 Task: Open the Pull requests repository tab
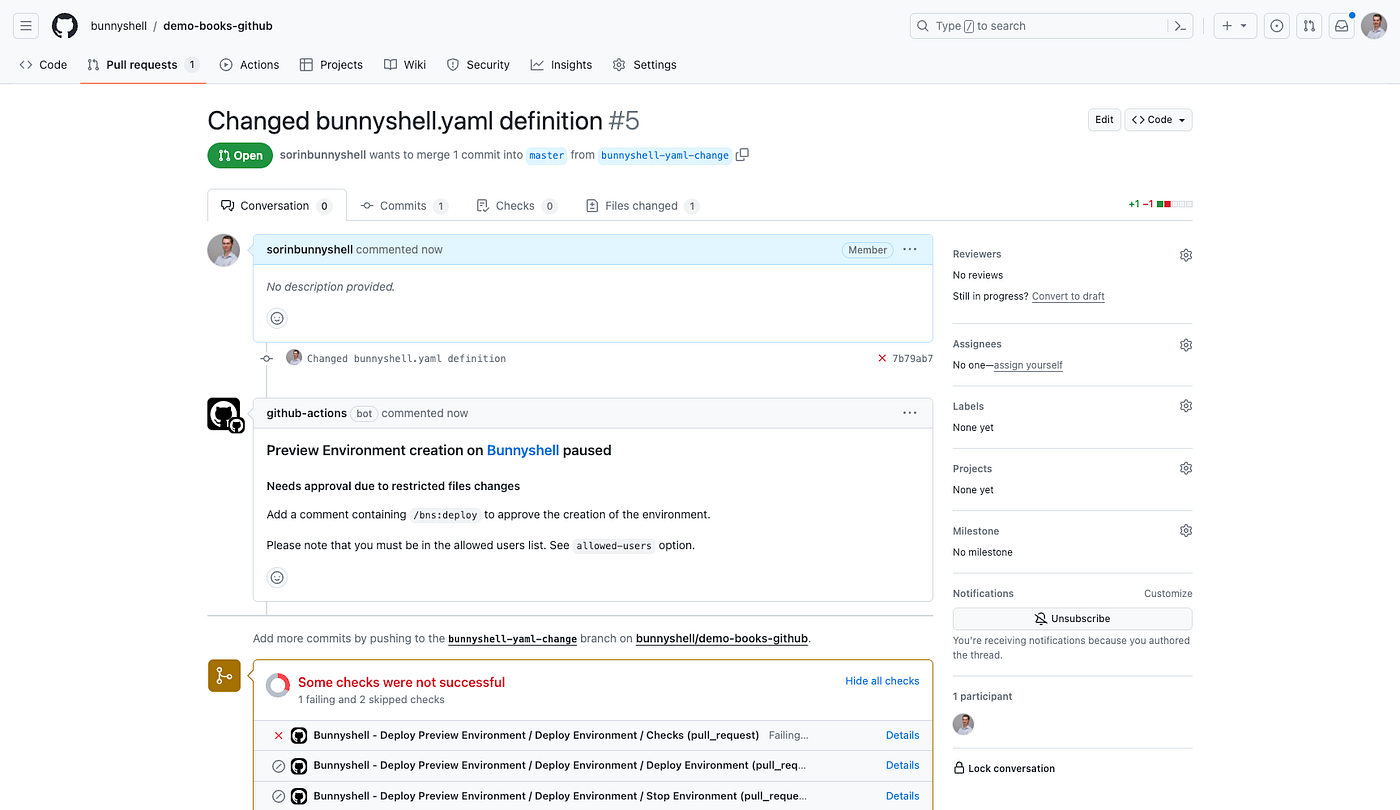142,65
